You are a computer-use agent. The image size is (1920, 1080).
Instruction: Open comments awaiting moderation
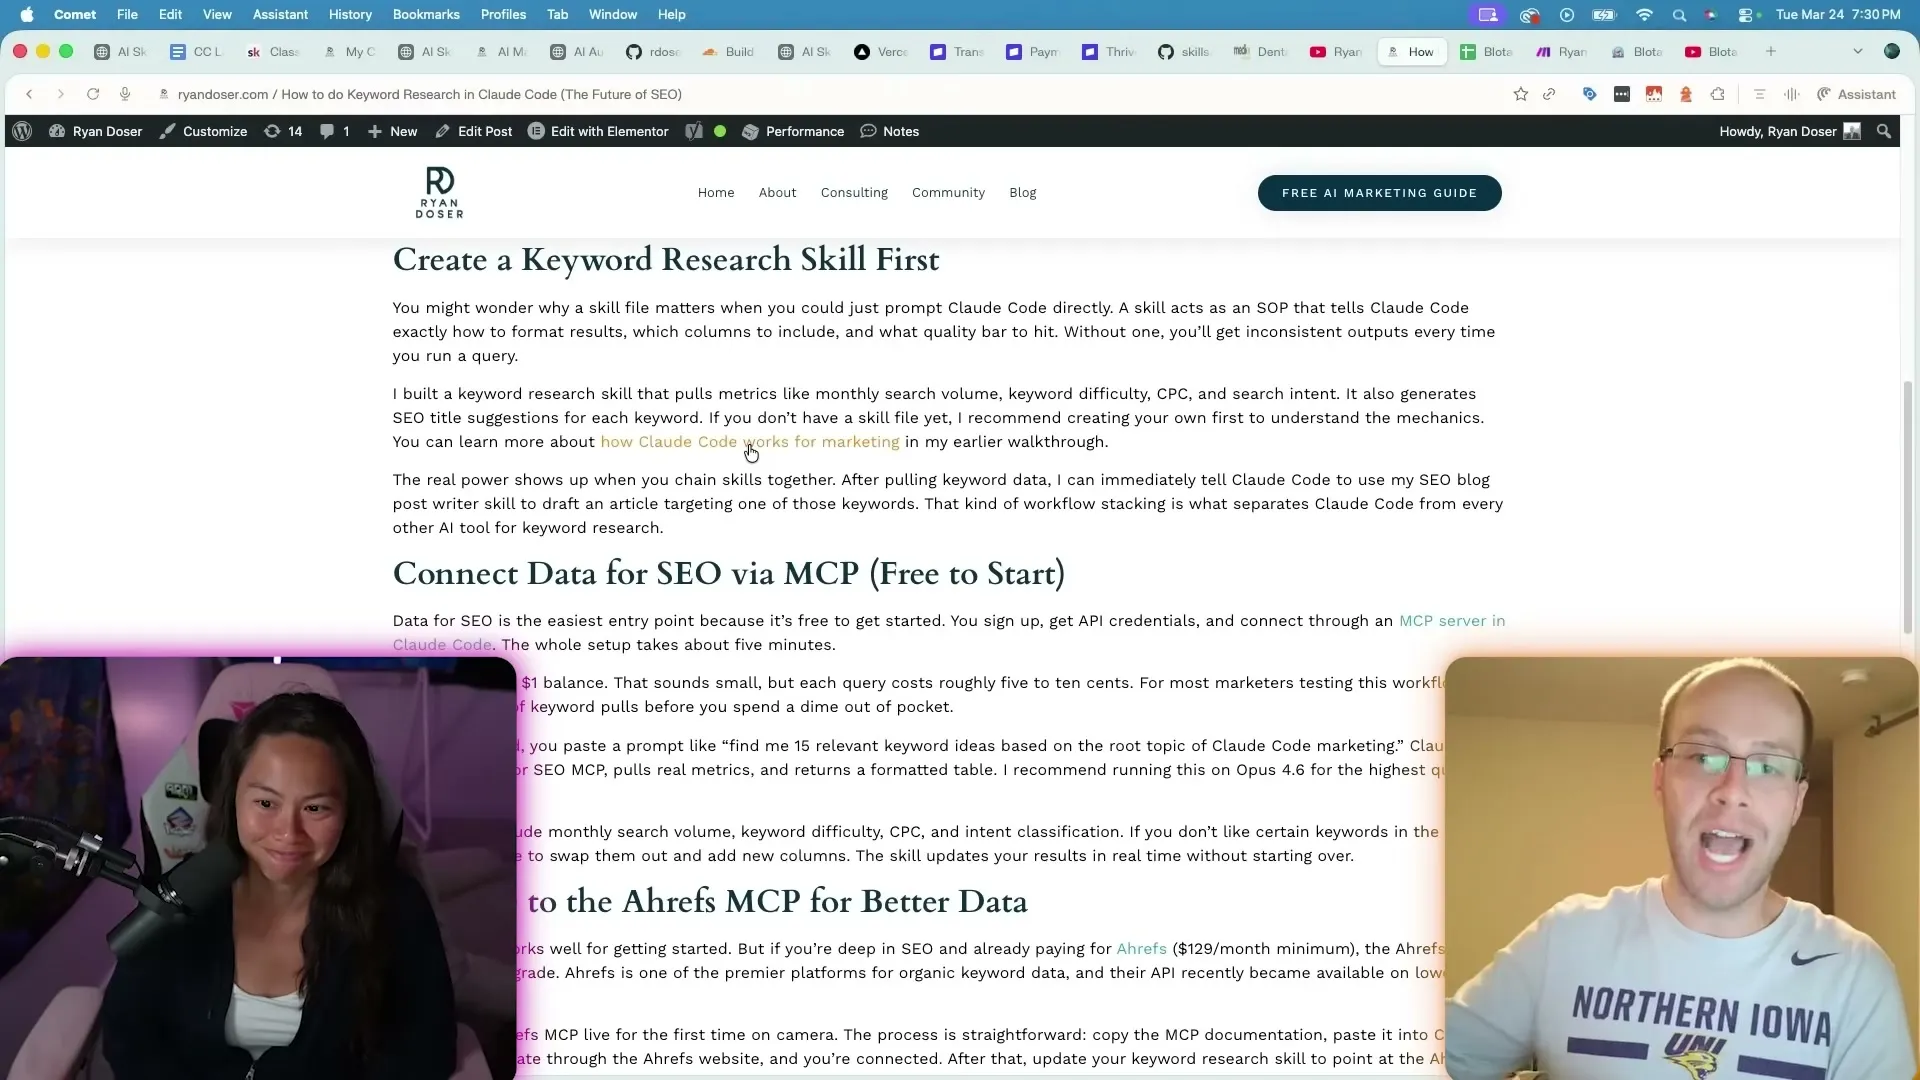335,131
